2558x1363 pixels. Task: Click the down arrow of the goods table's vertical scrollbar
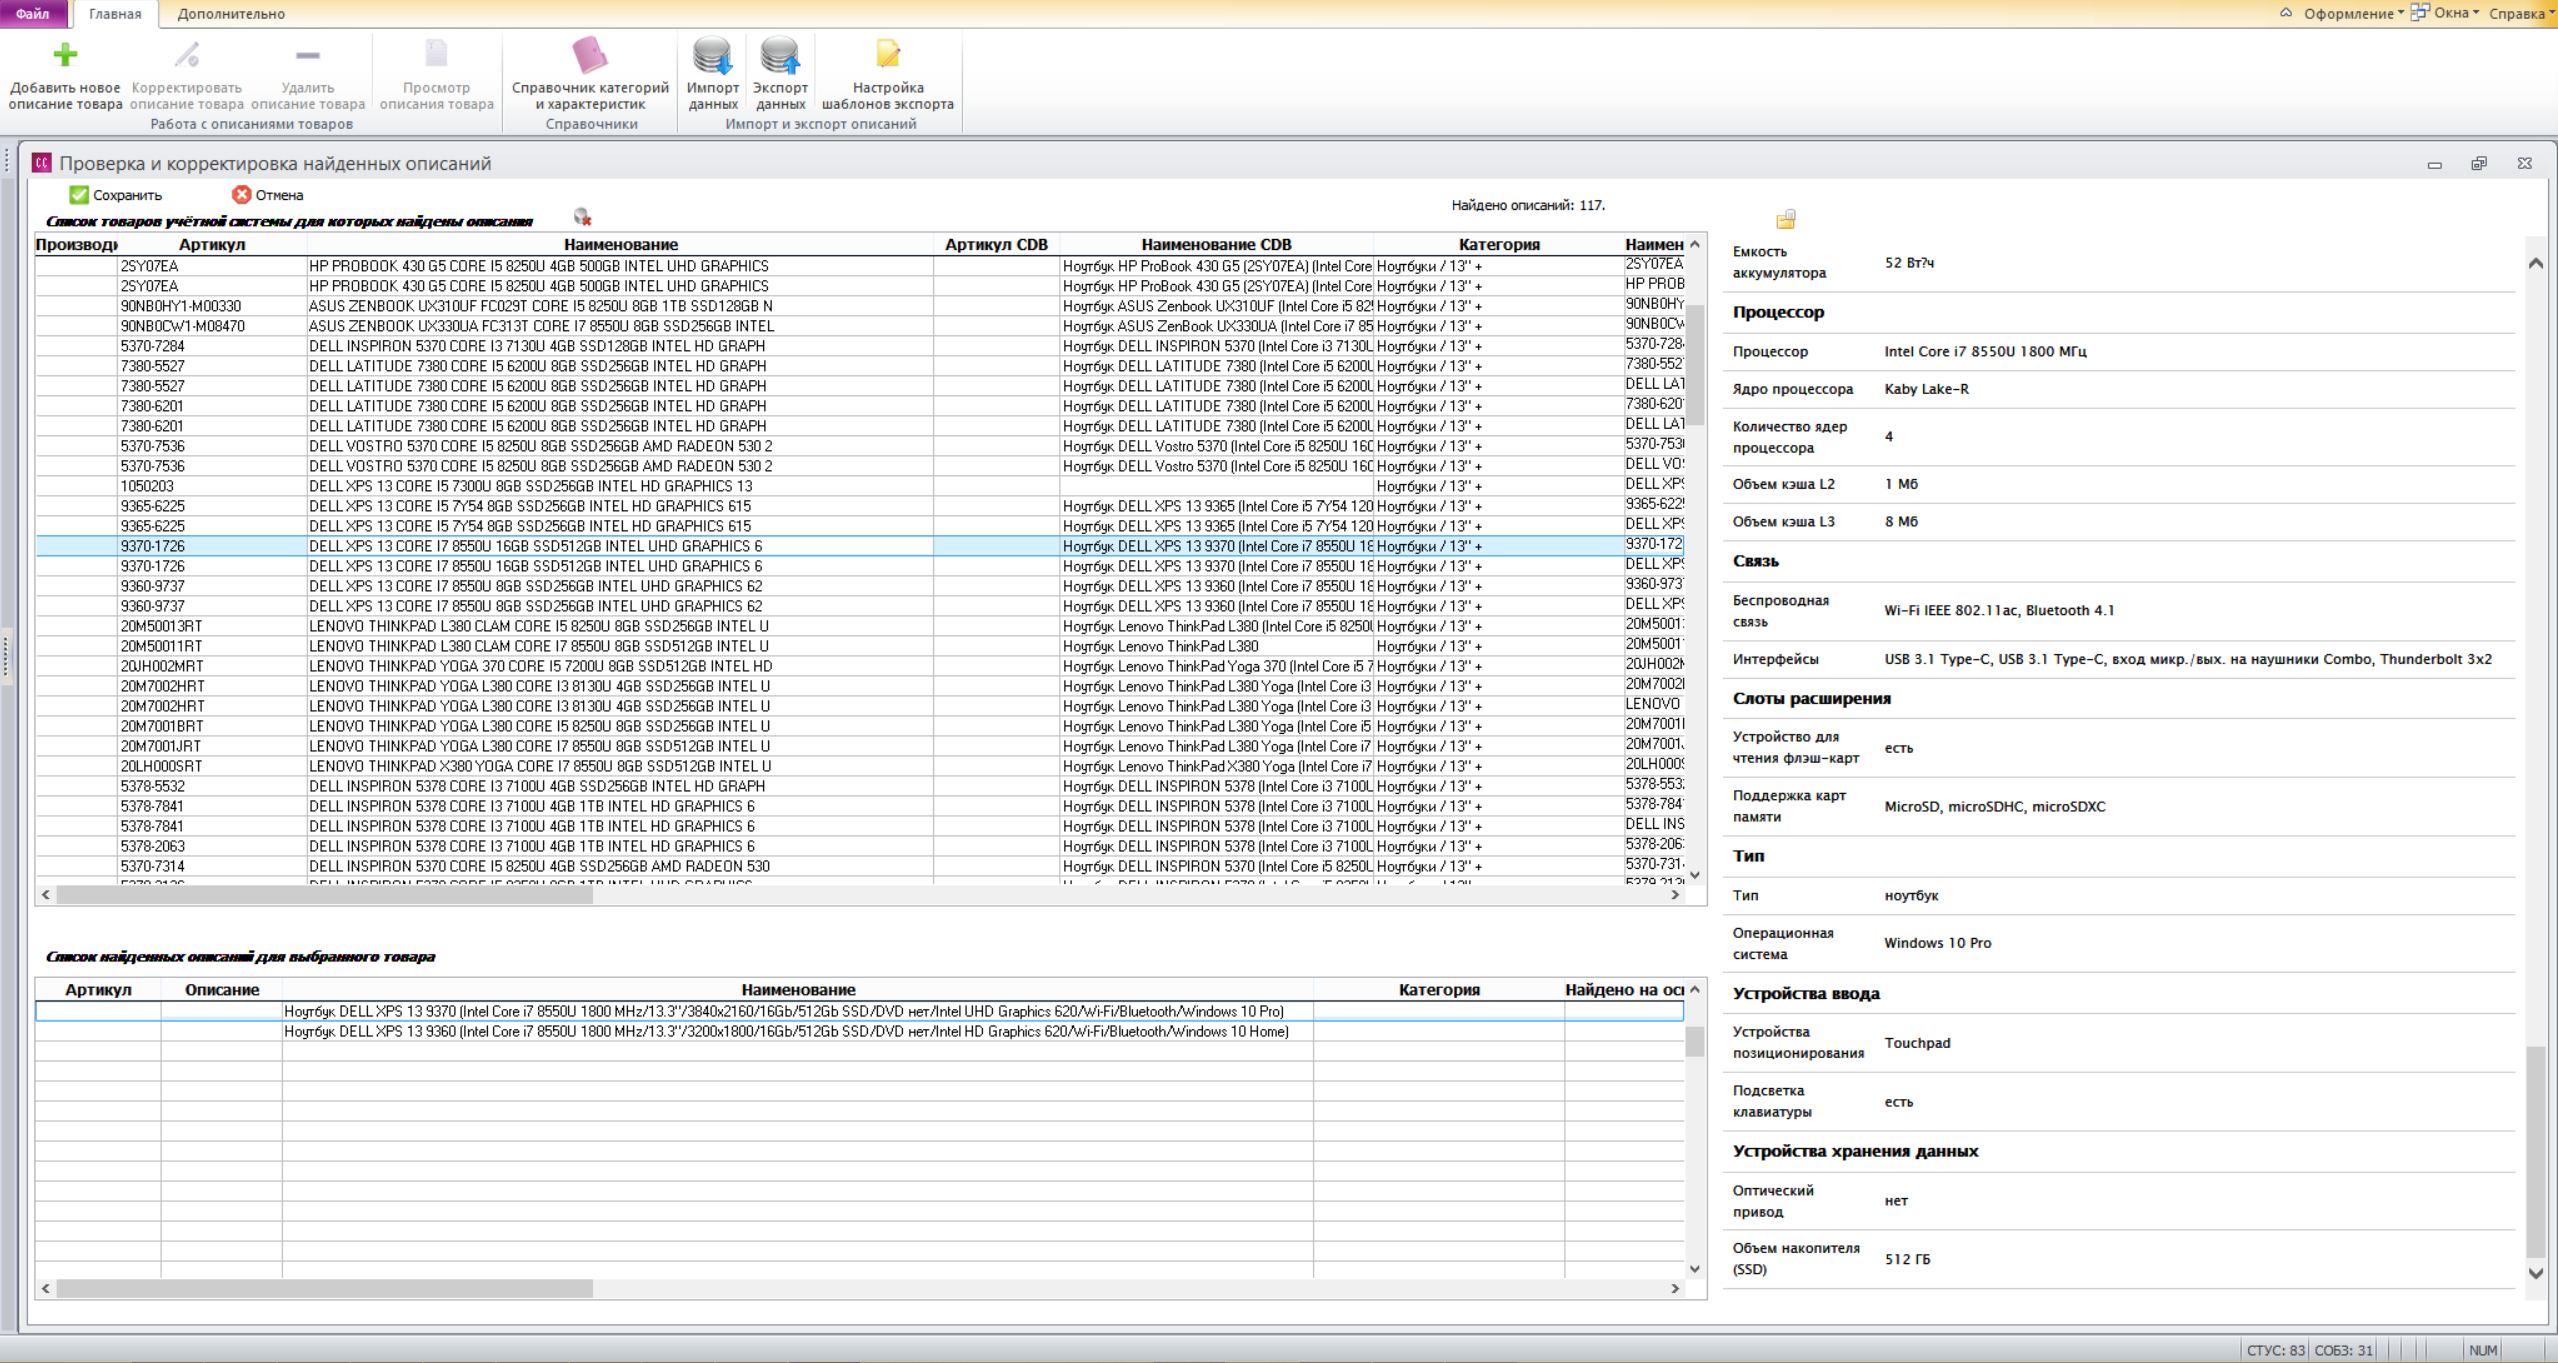[x=1695, y=875]
